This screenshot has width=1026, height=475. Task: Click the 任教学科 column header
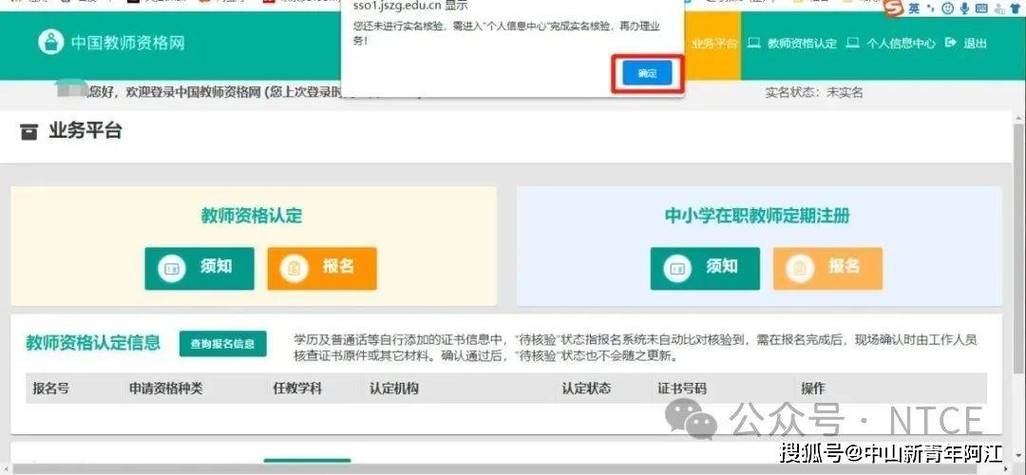[297, 388]
